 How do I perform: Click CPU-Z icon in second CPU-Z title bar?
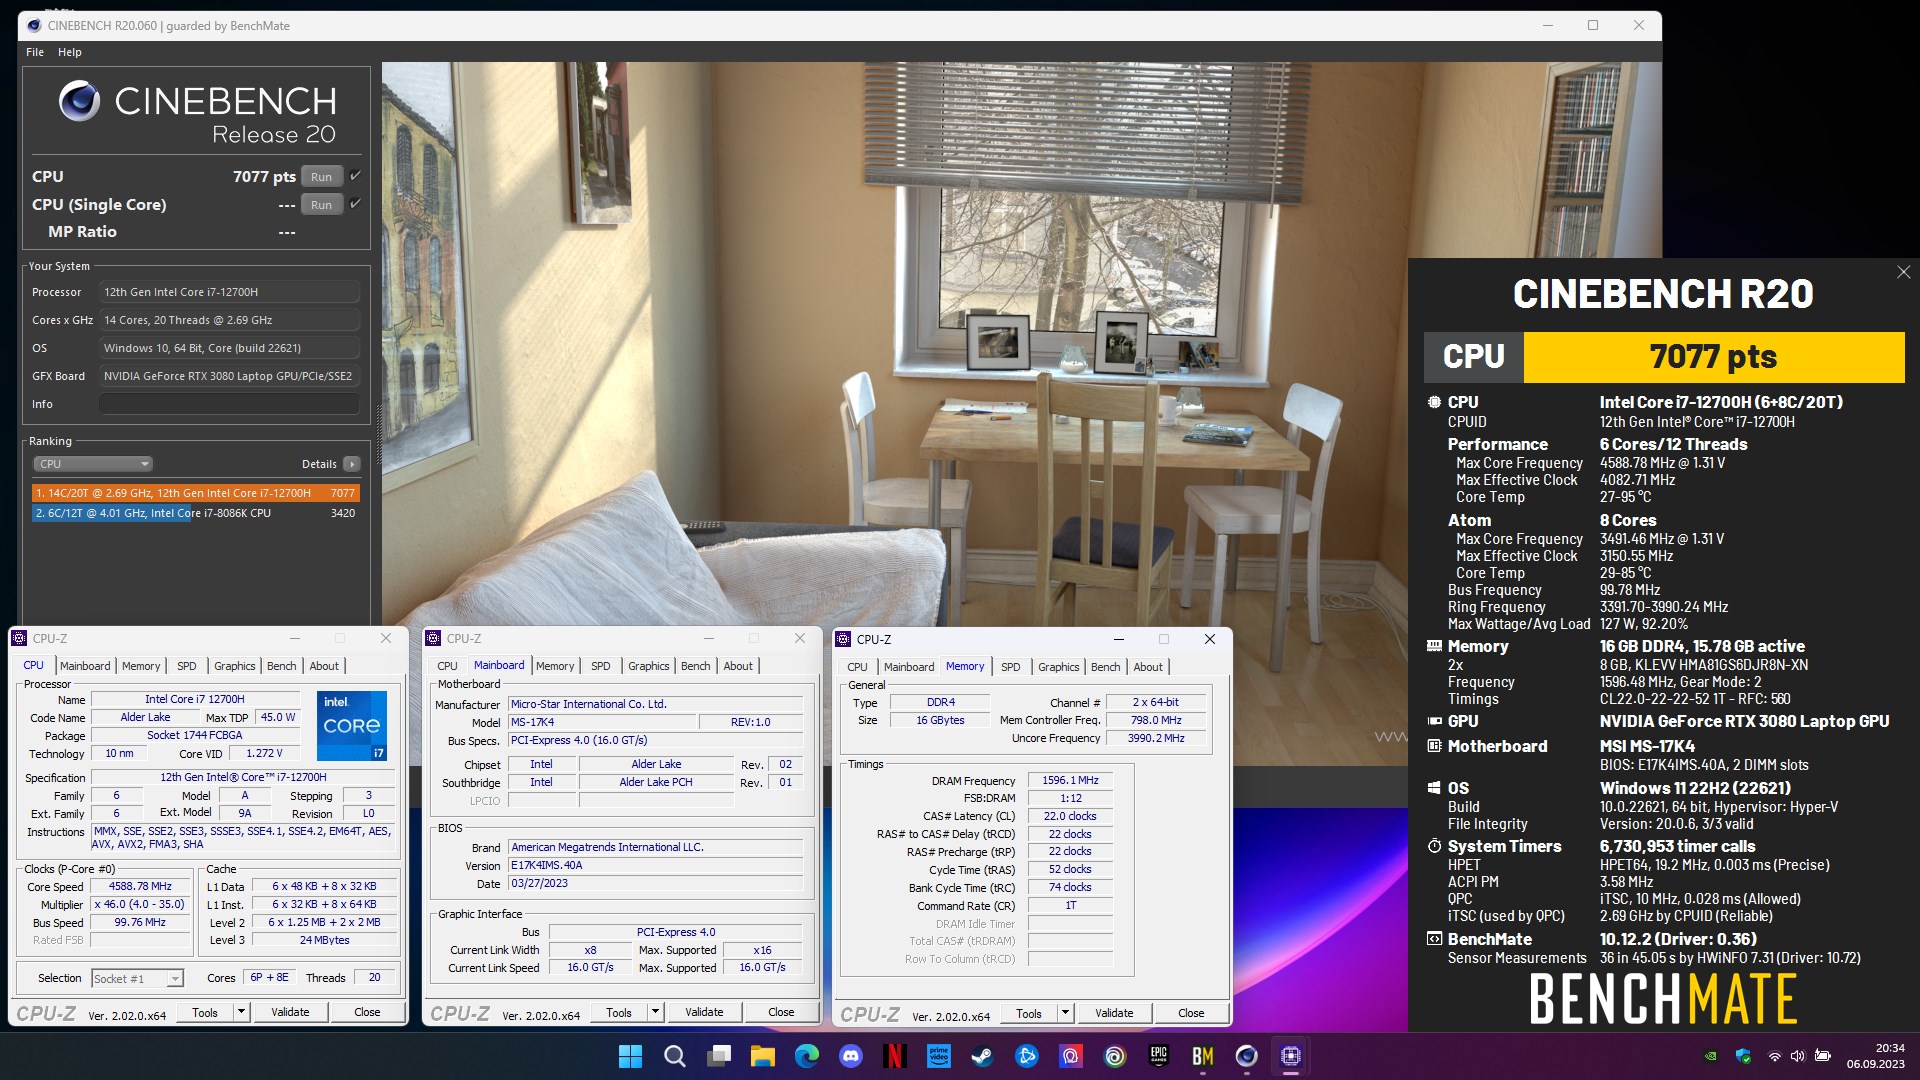click(x=433, y=638)
